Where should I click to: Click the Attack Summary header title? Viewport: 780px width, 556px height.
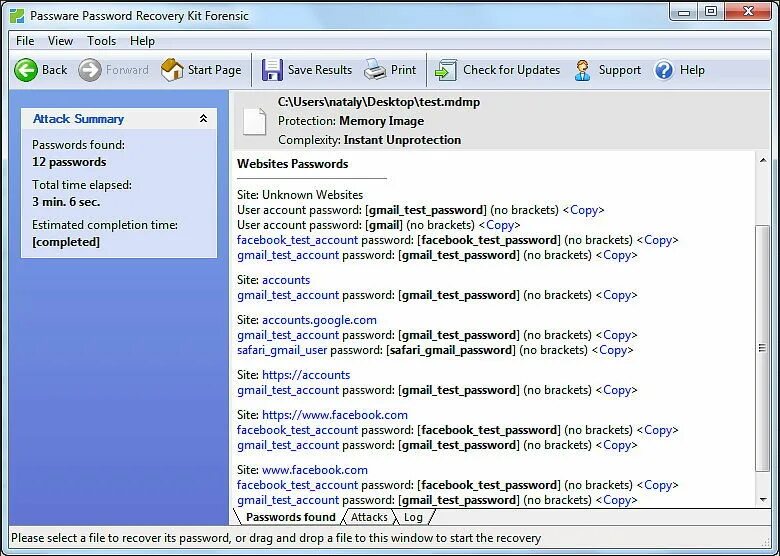click(x=78, y=119)
